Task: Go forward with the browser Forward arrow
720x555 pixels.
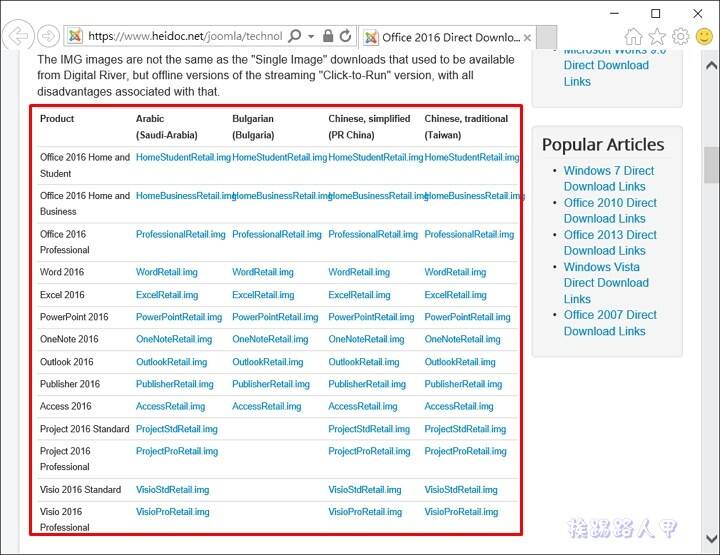Action: tap(48, 36)
